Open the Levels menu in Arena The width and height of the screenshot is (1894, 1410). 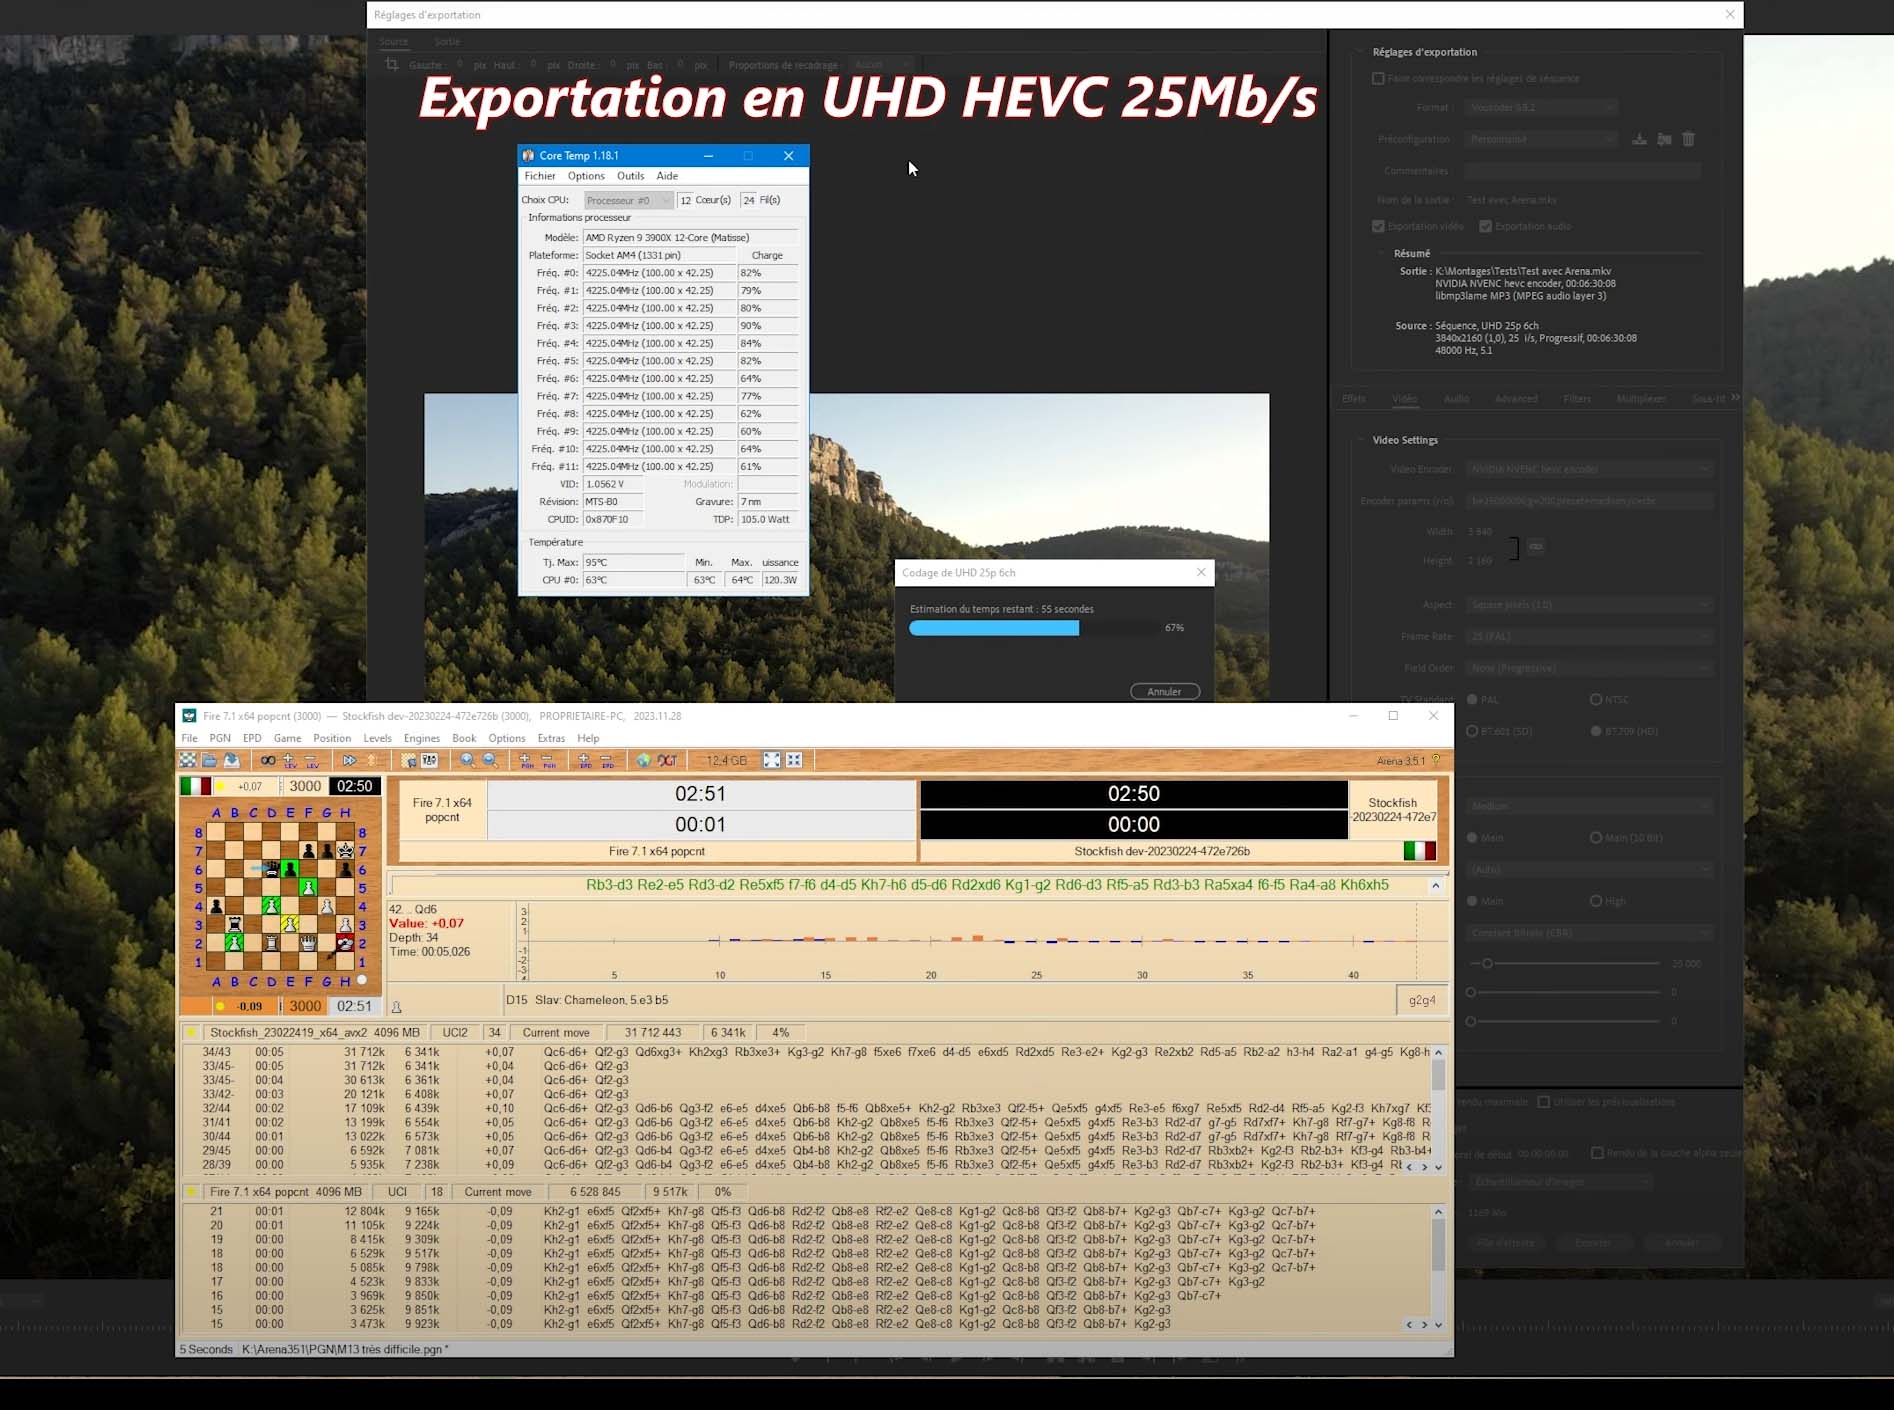[x=377, y=738]
